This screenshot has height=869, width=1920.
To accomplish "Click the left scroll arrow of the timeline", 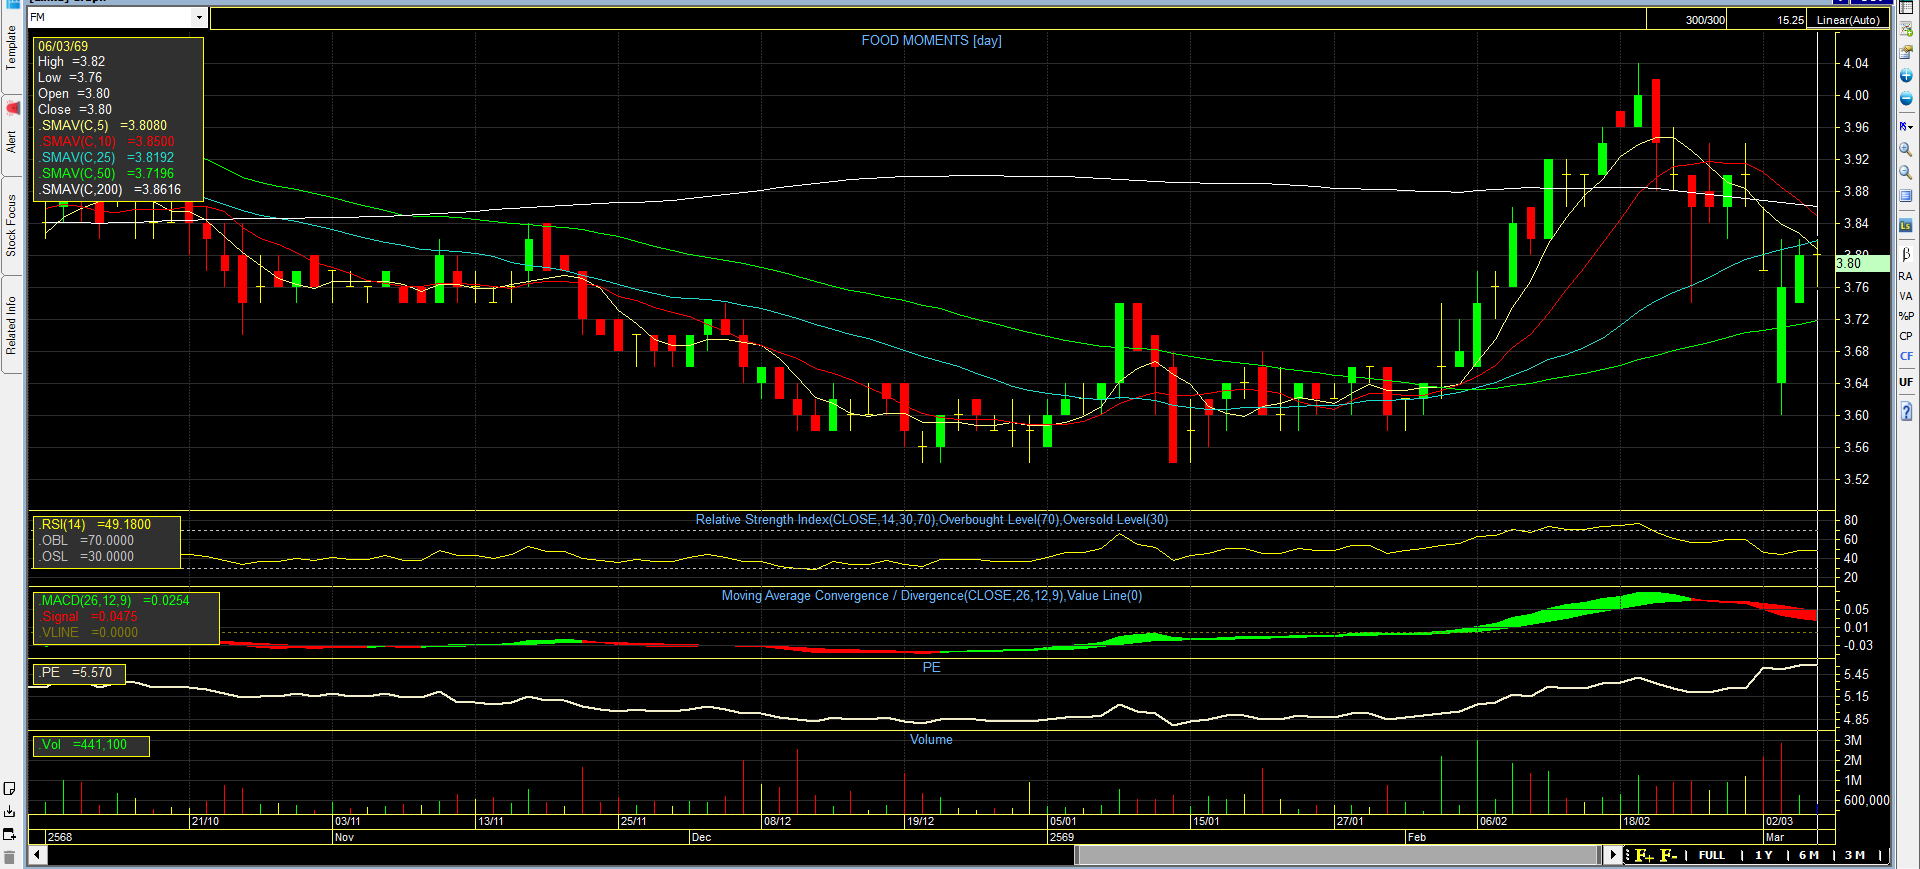I will (x=37, y=855).
